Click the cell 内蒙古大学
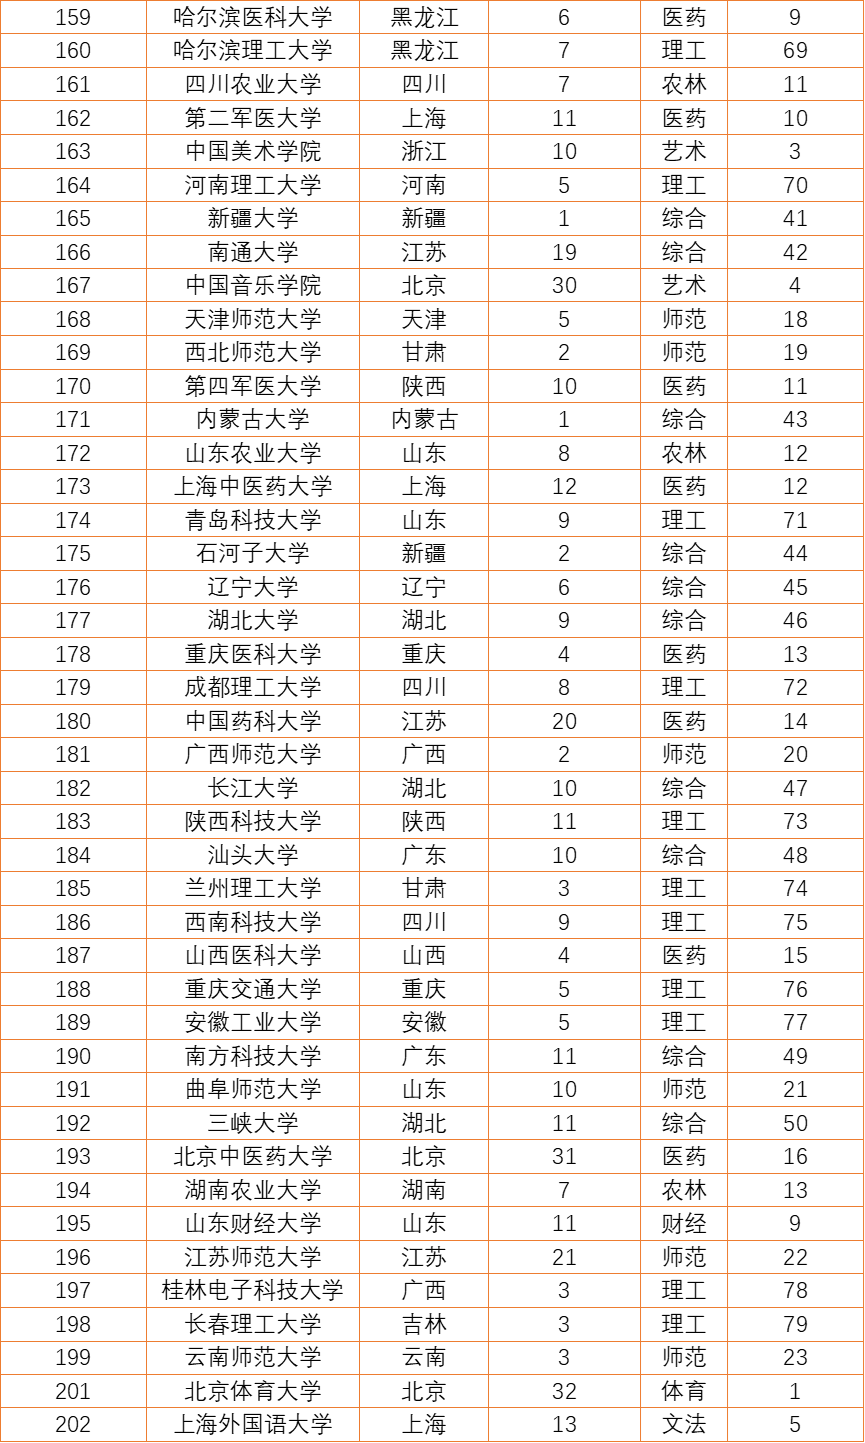 pos(253,419)
